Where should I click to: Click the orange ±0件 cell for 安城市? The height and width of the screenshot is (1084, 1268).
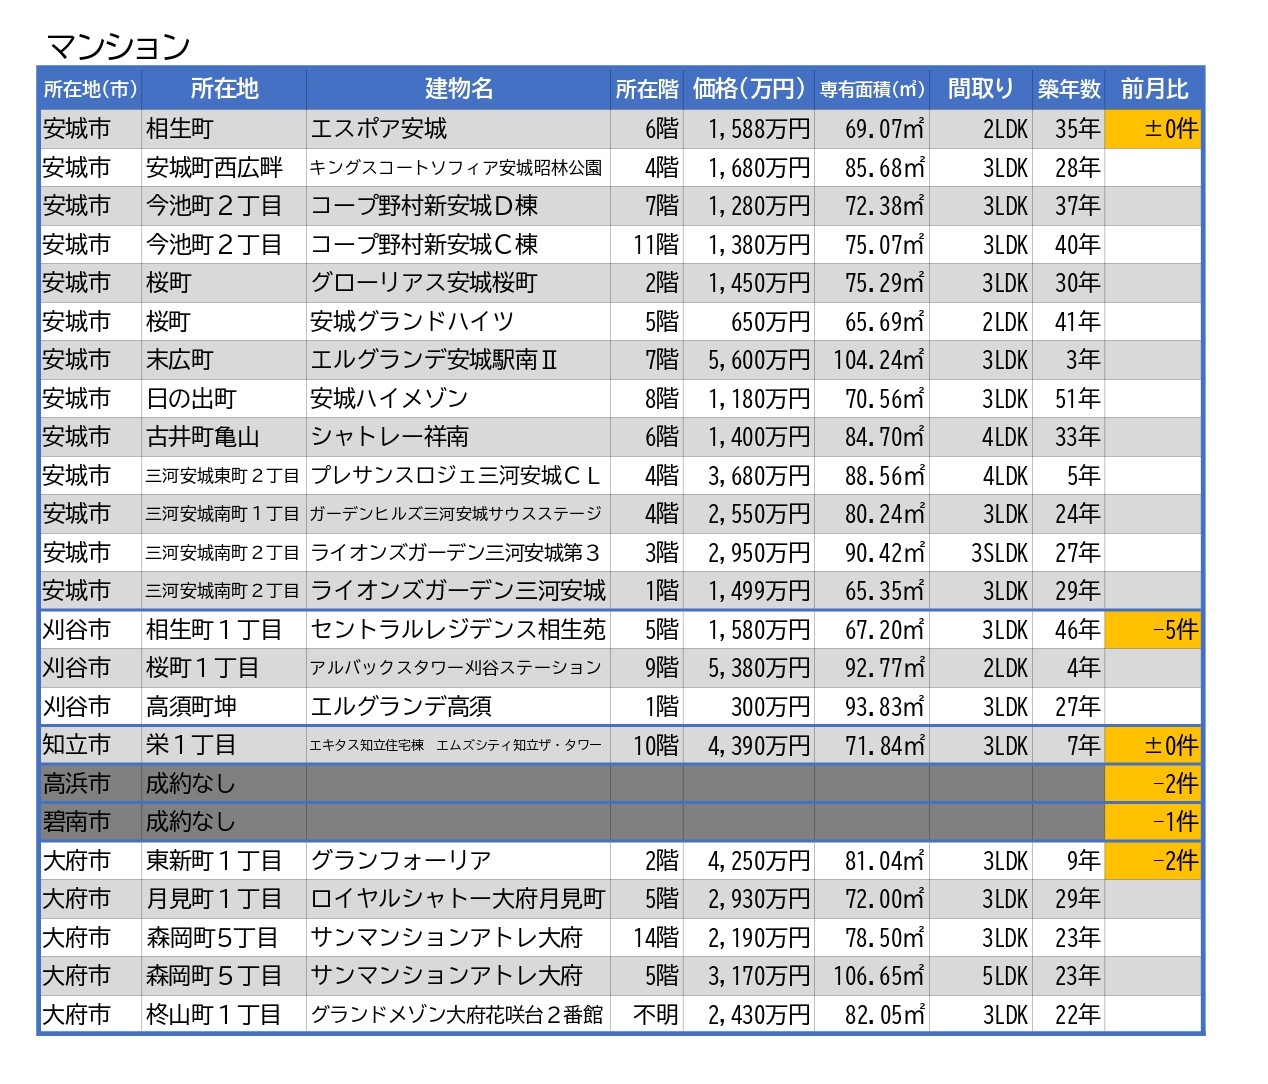(1153, 129)
